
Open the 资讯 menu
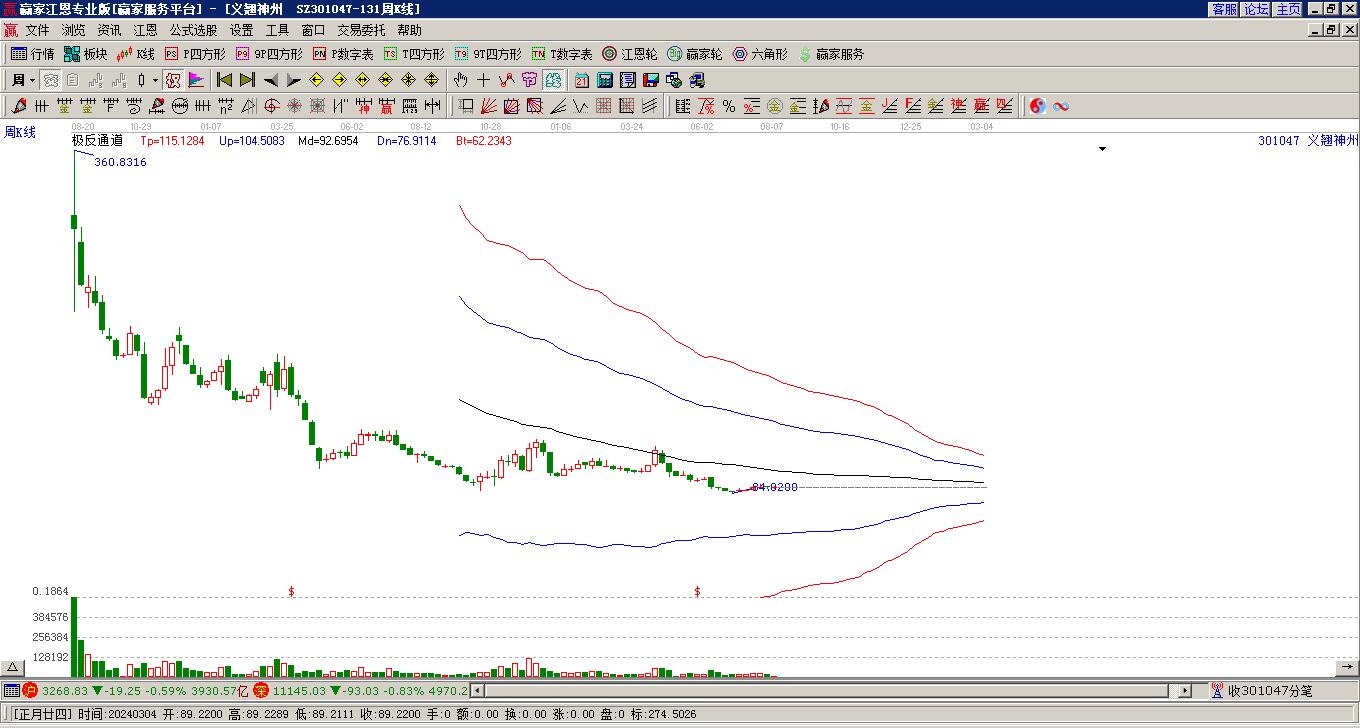pos(109,30)
